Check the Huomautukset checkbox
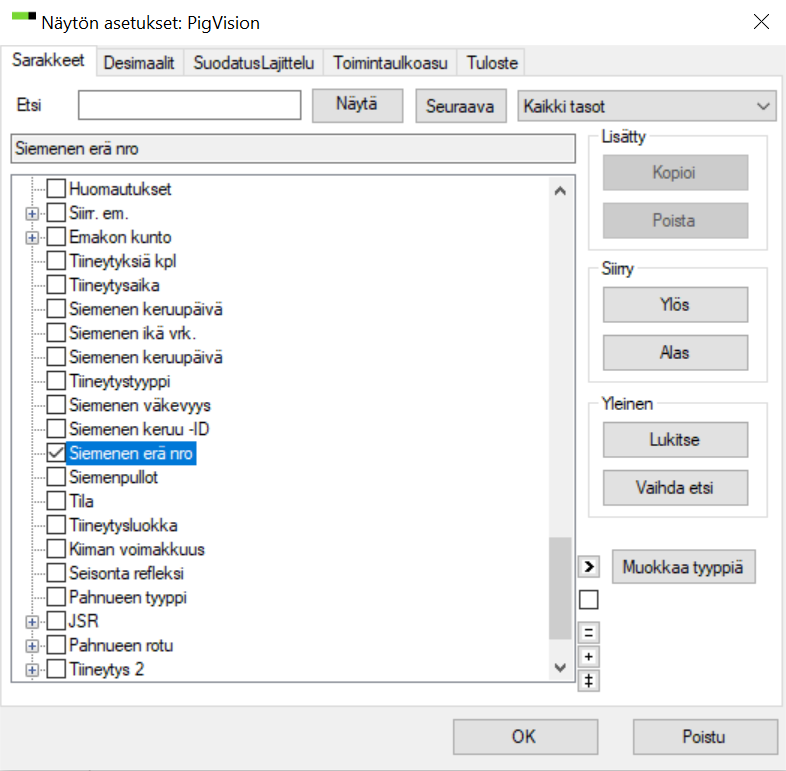 56,189
